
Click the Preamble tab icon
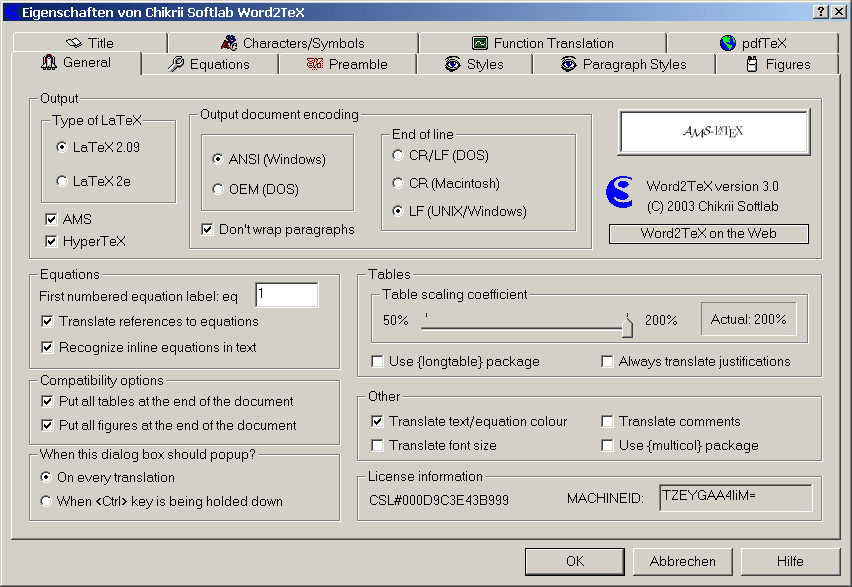(315, 64)
